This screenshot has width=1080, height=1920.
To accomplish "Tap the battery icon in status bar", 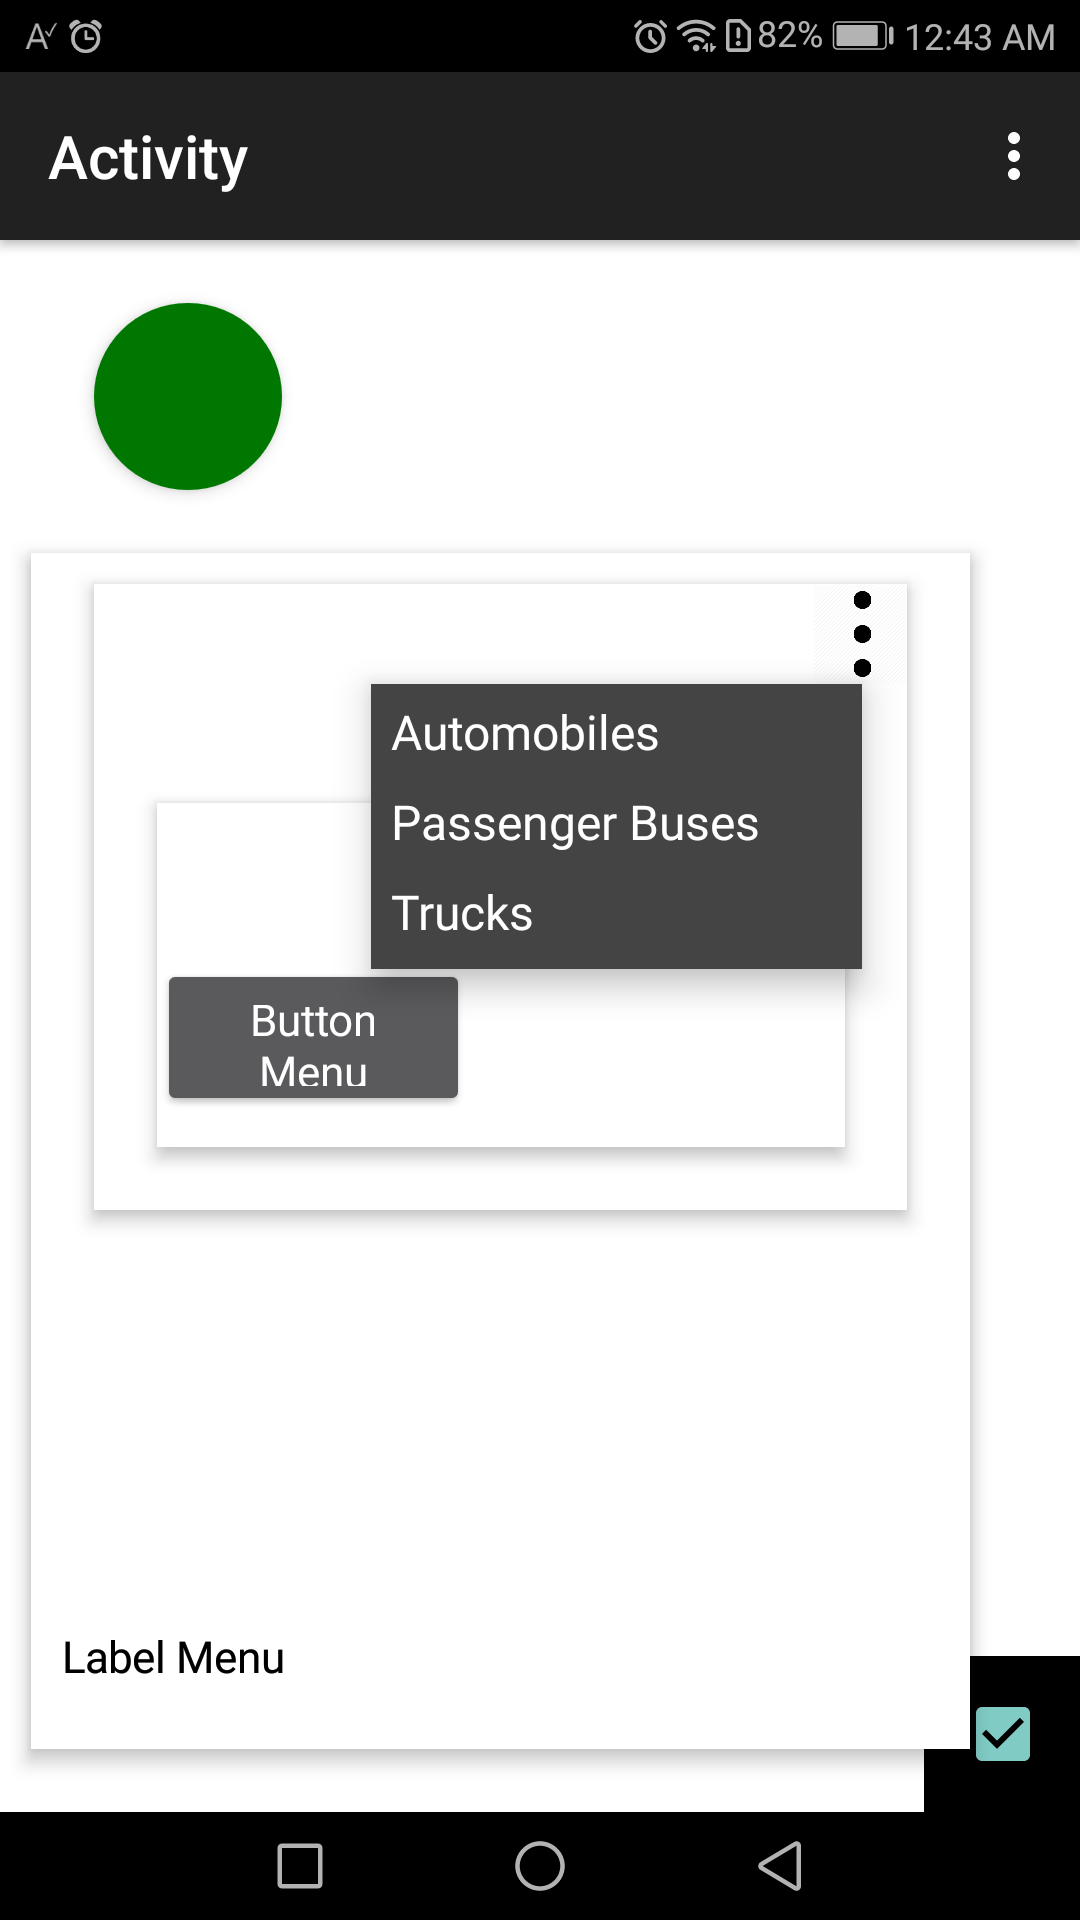I will pyautogui.click(x=862, y=37).
